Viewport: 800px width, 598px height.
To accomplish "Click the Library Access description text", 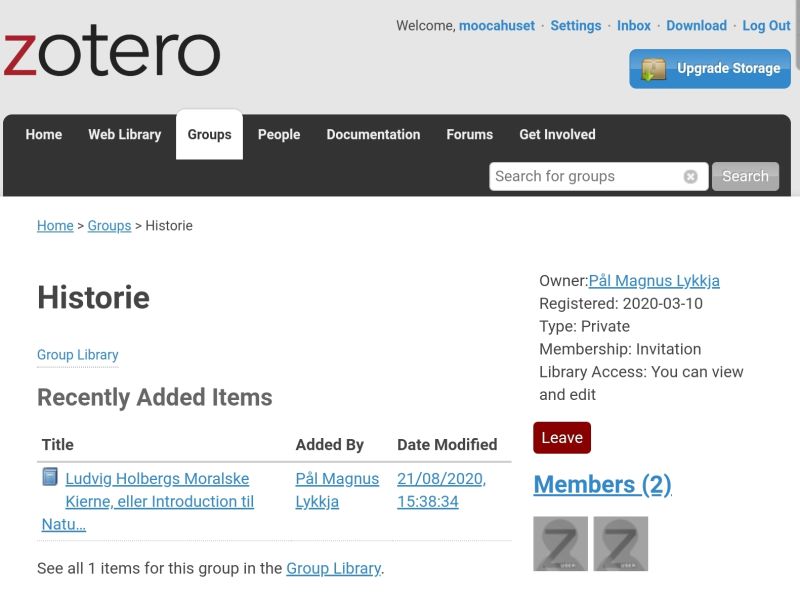I will 641,383.
